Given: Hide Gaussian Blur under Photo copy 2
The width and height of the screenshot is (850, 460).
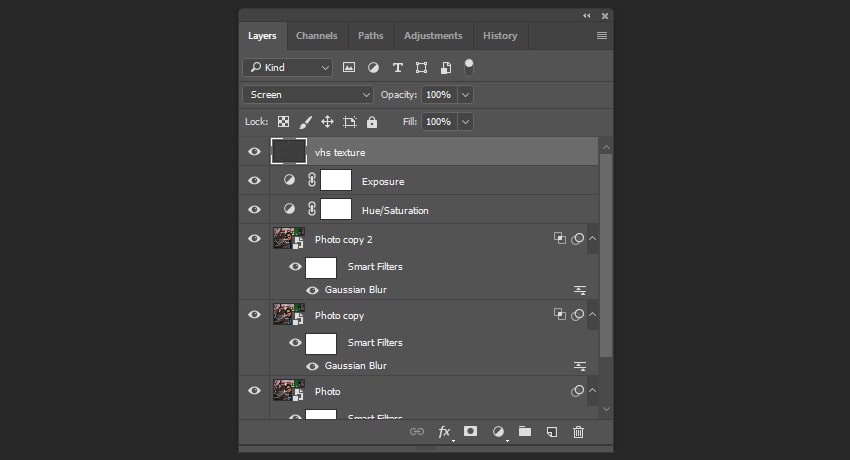Looking at the screenshot, I should pyautogui.click(x=312, y=290).
